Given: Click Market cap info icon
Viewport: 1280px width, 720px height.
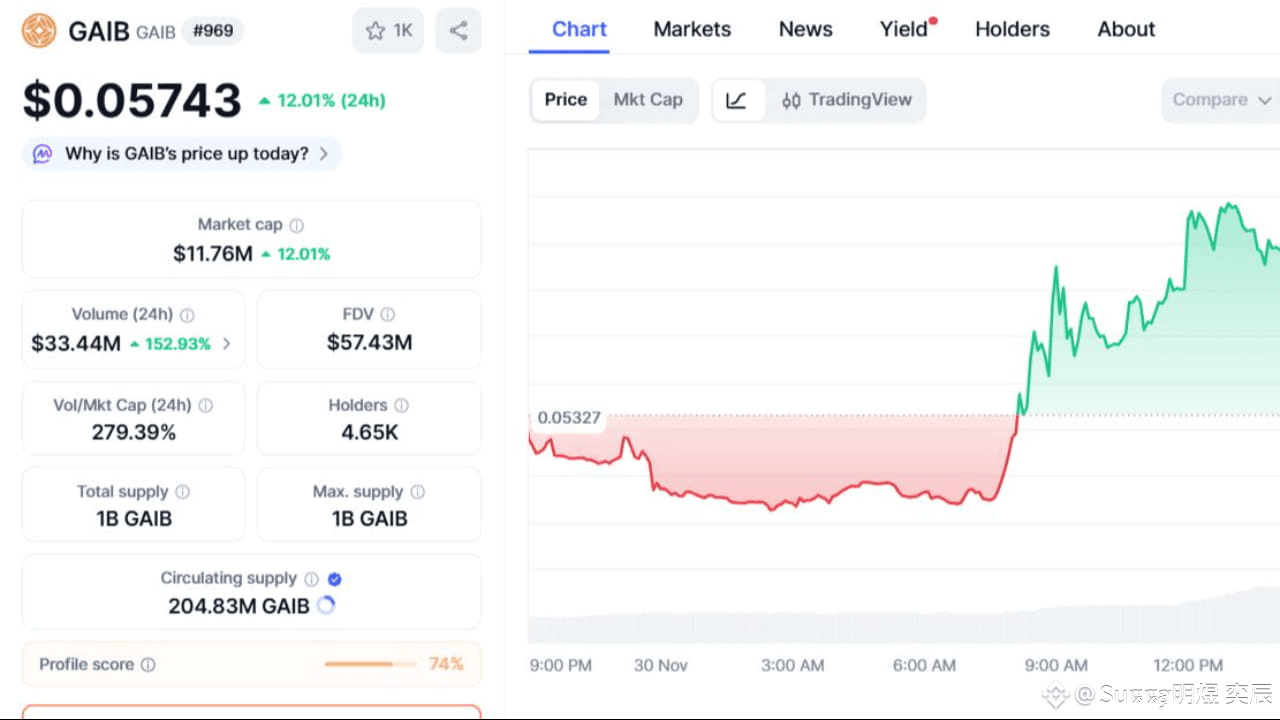Looking at the screenshot, I should pos(297,226).
